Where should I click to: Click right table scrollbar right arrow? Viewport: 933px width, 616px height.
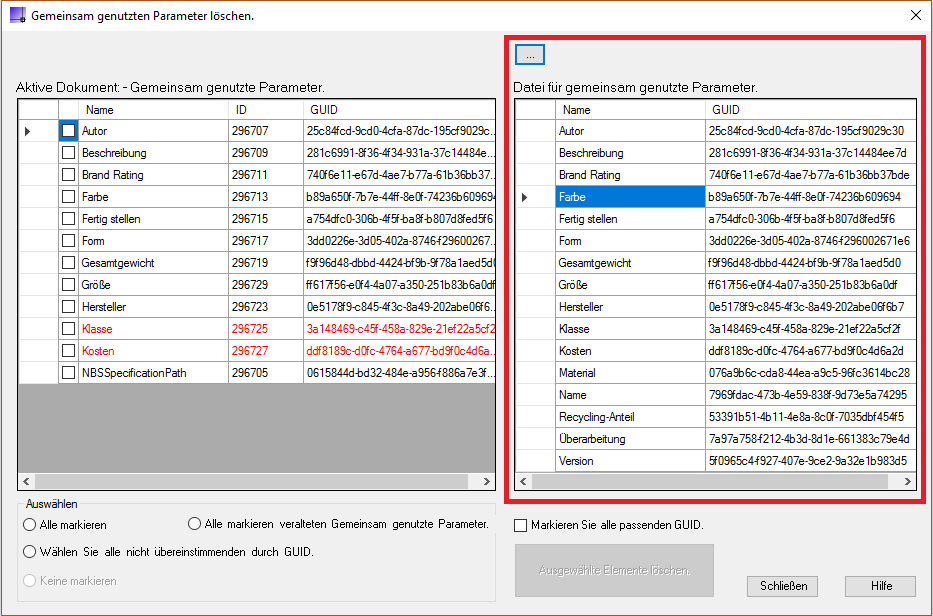[x=907, y=481]
